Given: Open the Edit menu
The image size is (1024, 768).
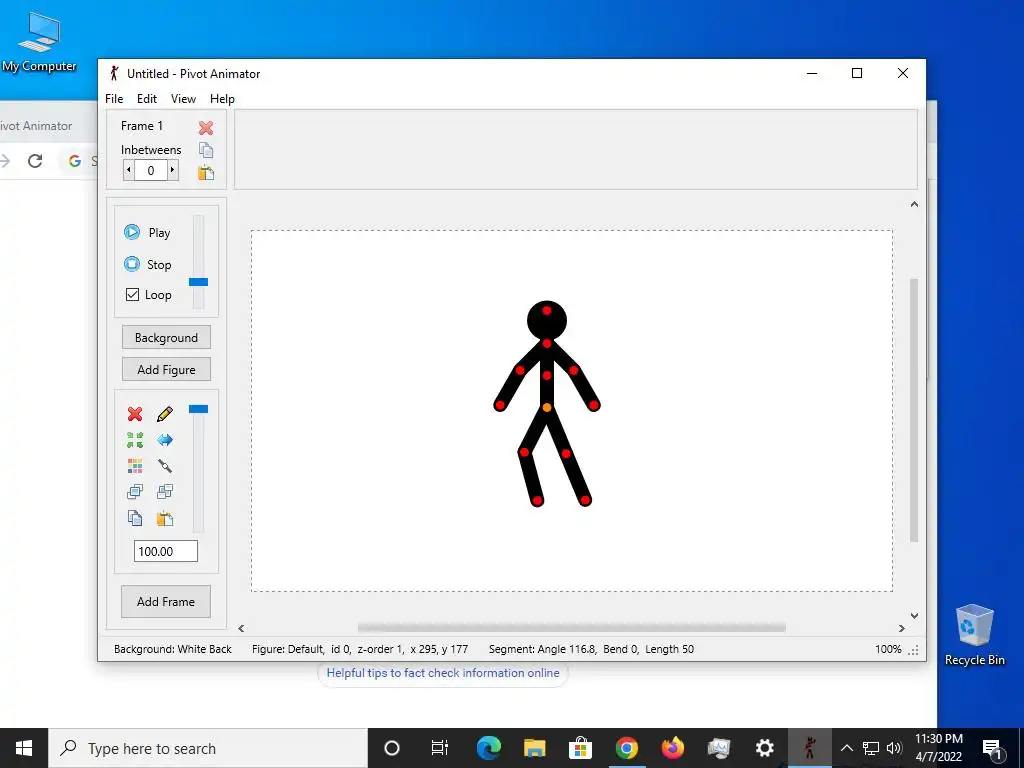Looking at the screenshot, I should pyautogui.click(x=146, y=99).
